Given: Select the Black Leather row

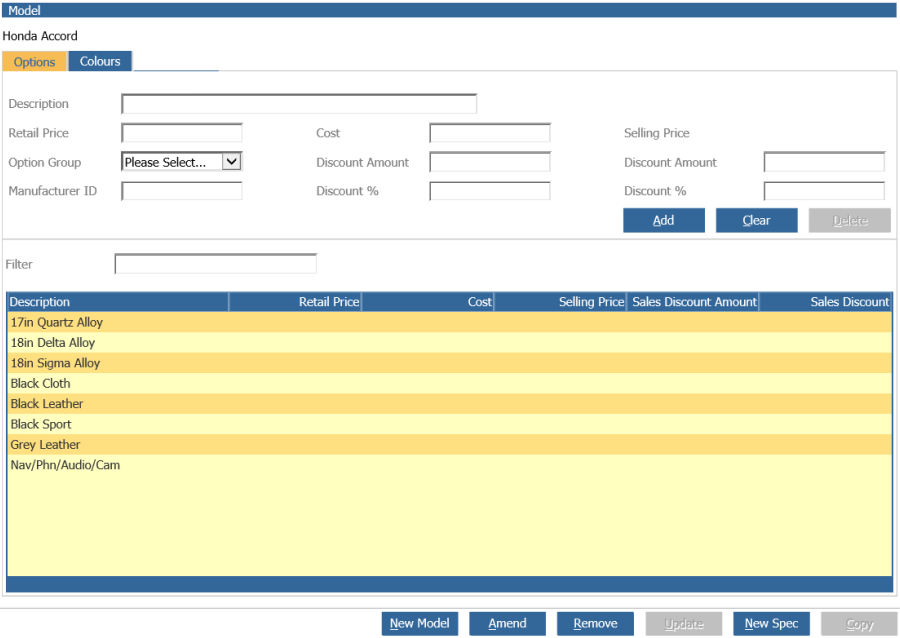Looking at the screenshot, I should [x=449, y=404].
